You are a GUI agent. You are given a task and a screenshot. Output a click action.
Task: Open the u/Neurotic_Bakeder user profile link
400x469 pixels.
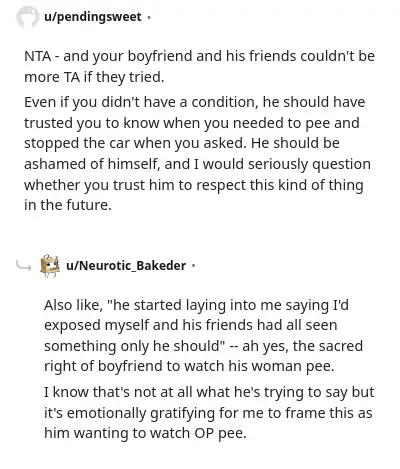(x=126, y=266)
